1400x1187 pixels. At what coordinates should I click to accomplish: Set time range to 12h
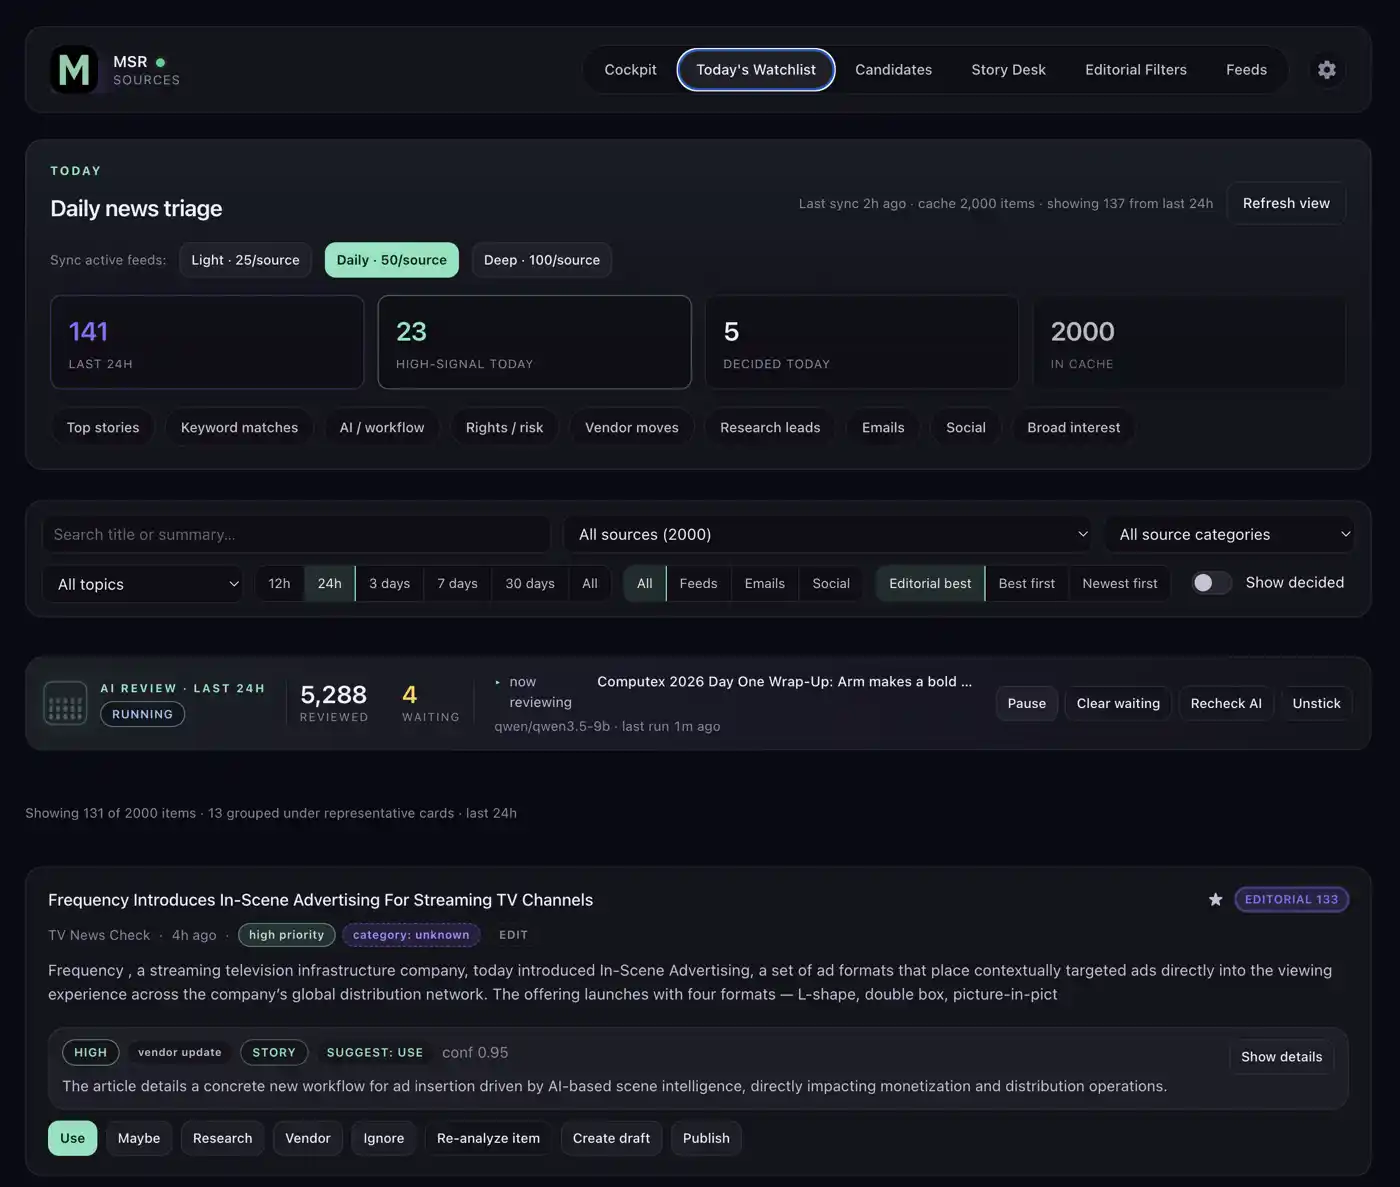coord(279,583)
